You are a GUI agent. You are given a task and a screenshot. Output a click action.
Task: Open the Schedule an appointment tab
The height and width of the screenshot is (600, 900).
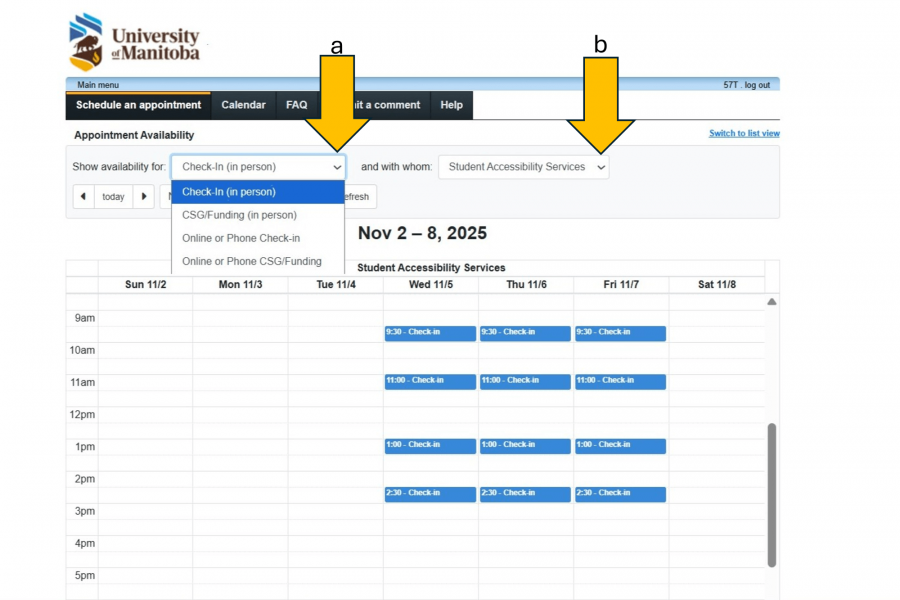[x=138, y=105]
